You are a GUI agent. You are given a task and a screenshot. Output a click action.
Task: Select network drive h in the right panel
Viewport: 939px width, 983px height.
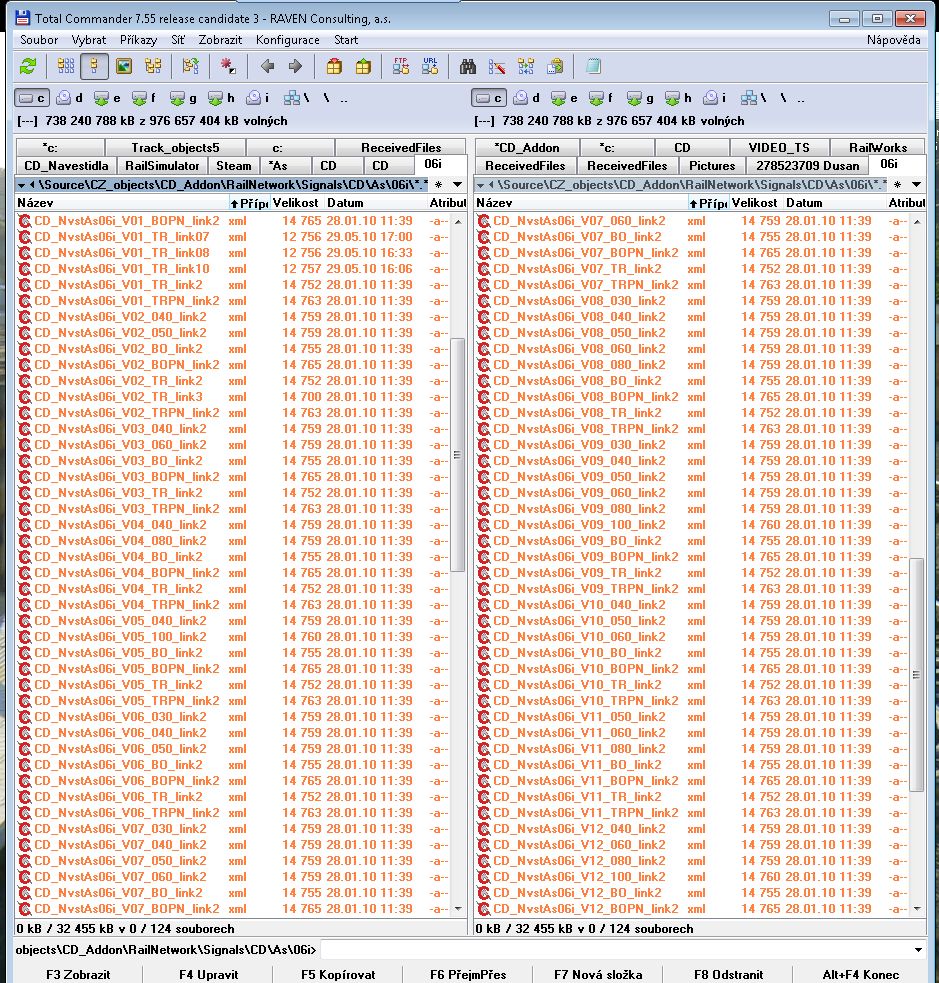click(678, 98)
